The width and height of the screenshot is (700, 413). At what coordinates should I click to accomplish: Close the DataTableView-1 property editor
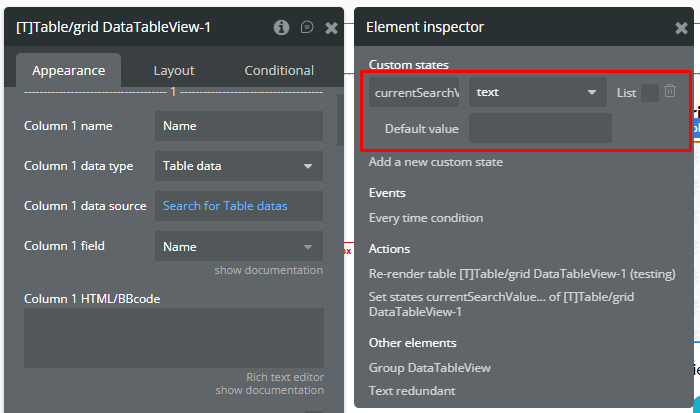tap(332, 28)
